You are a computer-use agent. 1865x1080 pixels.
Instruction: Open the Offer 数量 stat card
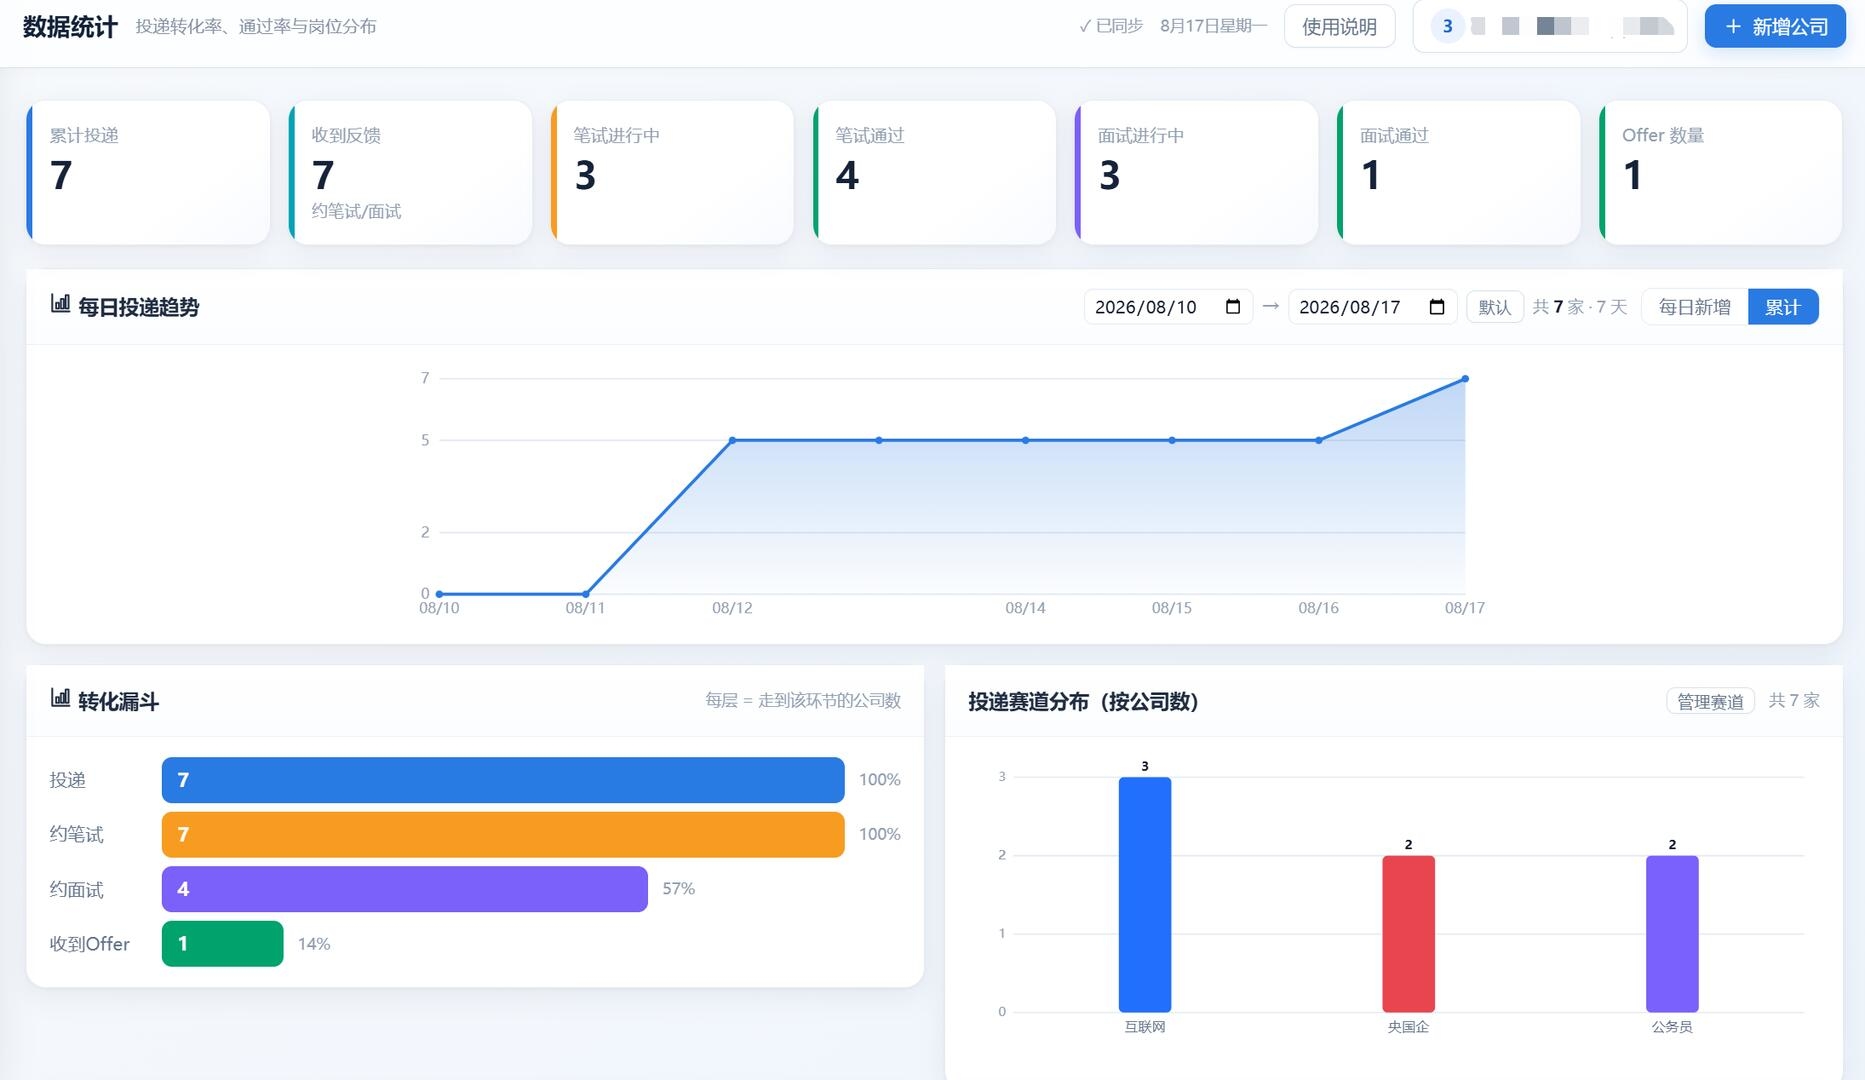pyautogui.click(x=1720, y=172)
